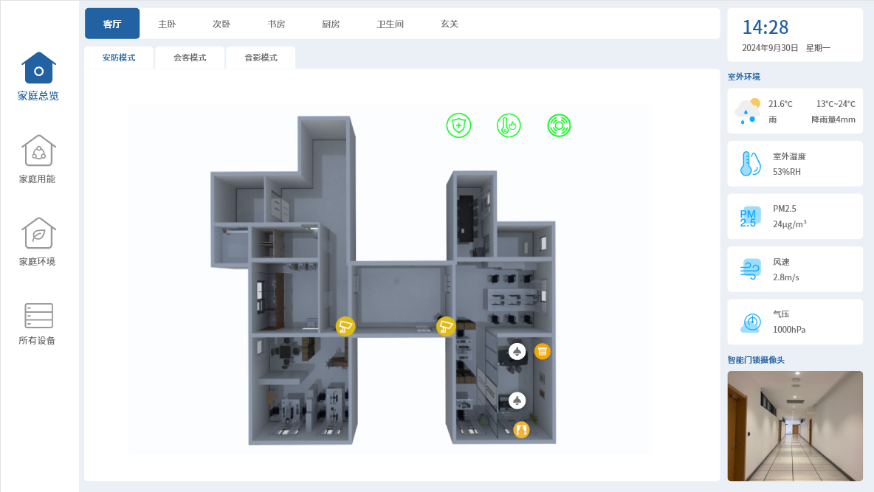Click the green thermometer temperature icon

[509, 125]
